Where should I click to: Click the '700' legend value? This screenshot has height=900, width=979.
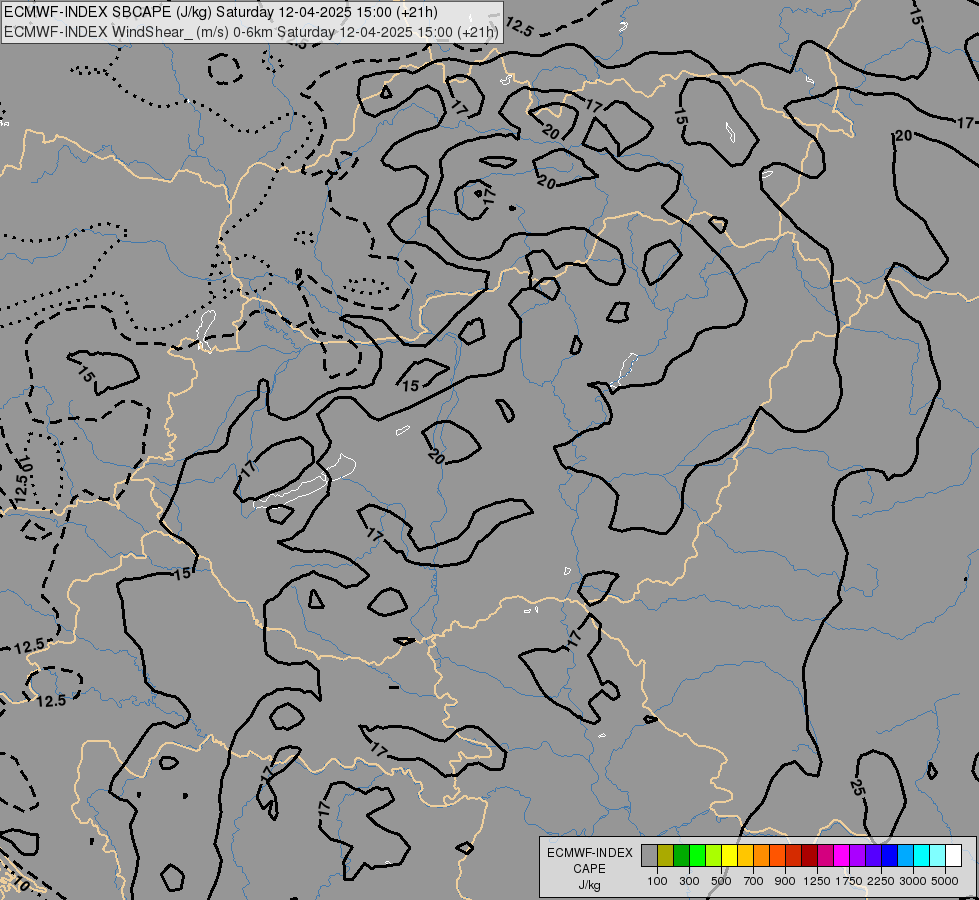[754, 881]
